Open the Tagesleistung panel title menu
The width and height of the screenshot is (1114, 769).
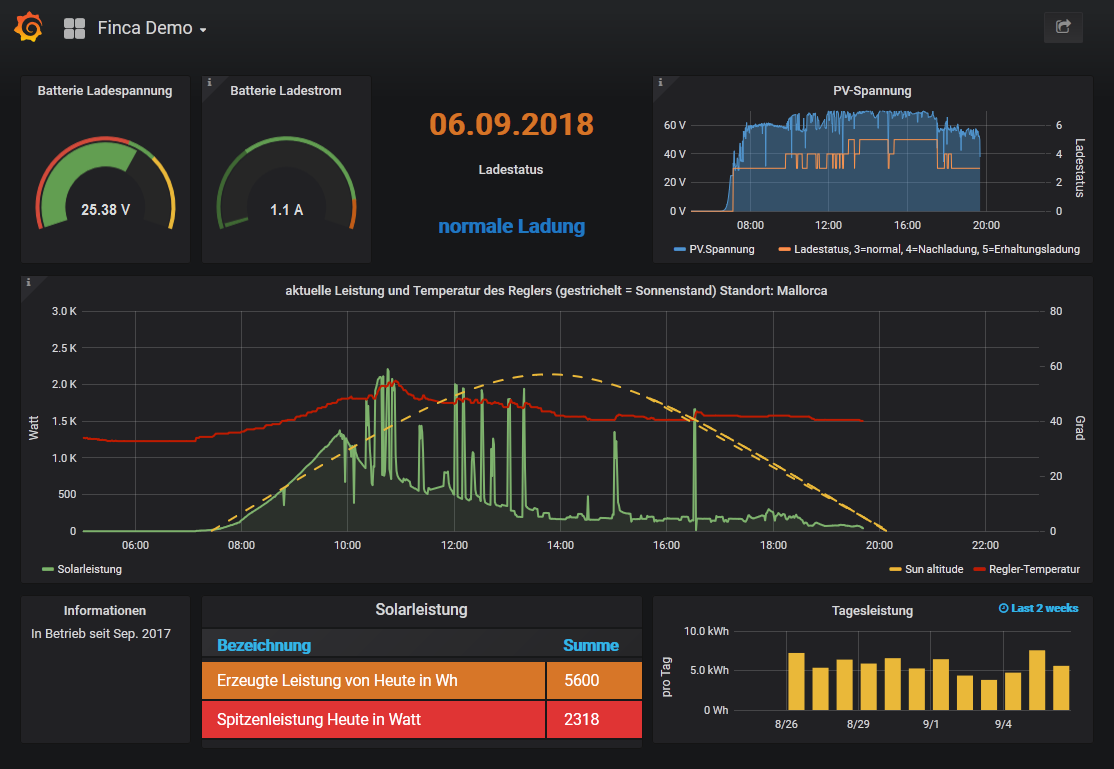pyautogui.click(x=872, y=610)
